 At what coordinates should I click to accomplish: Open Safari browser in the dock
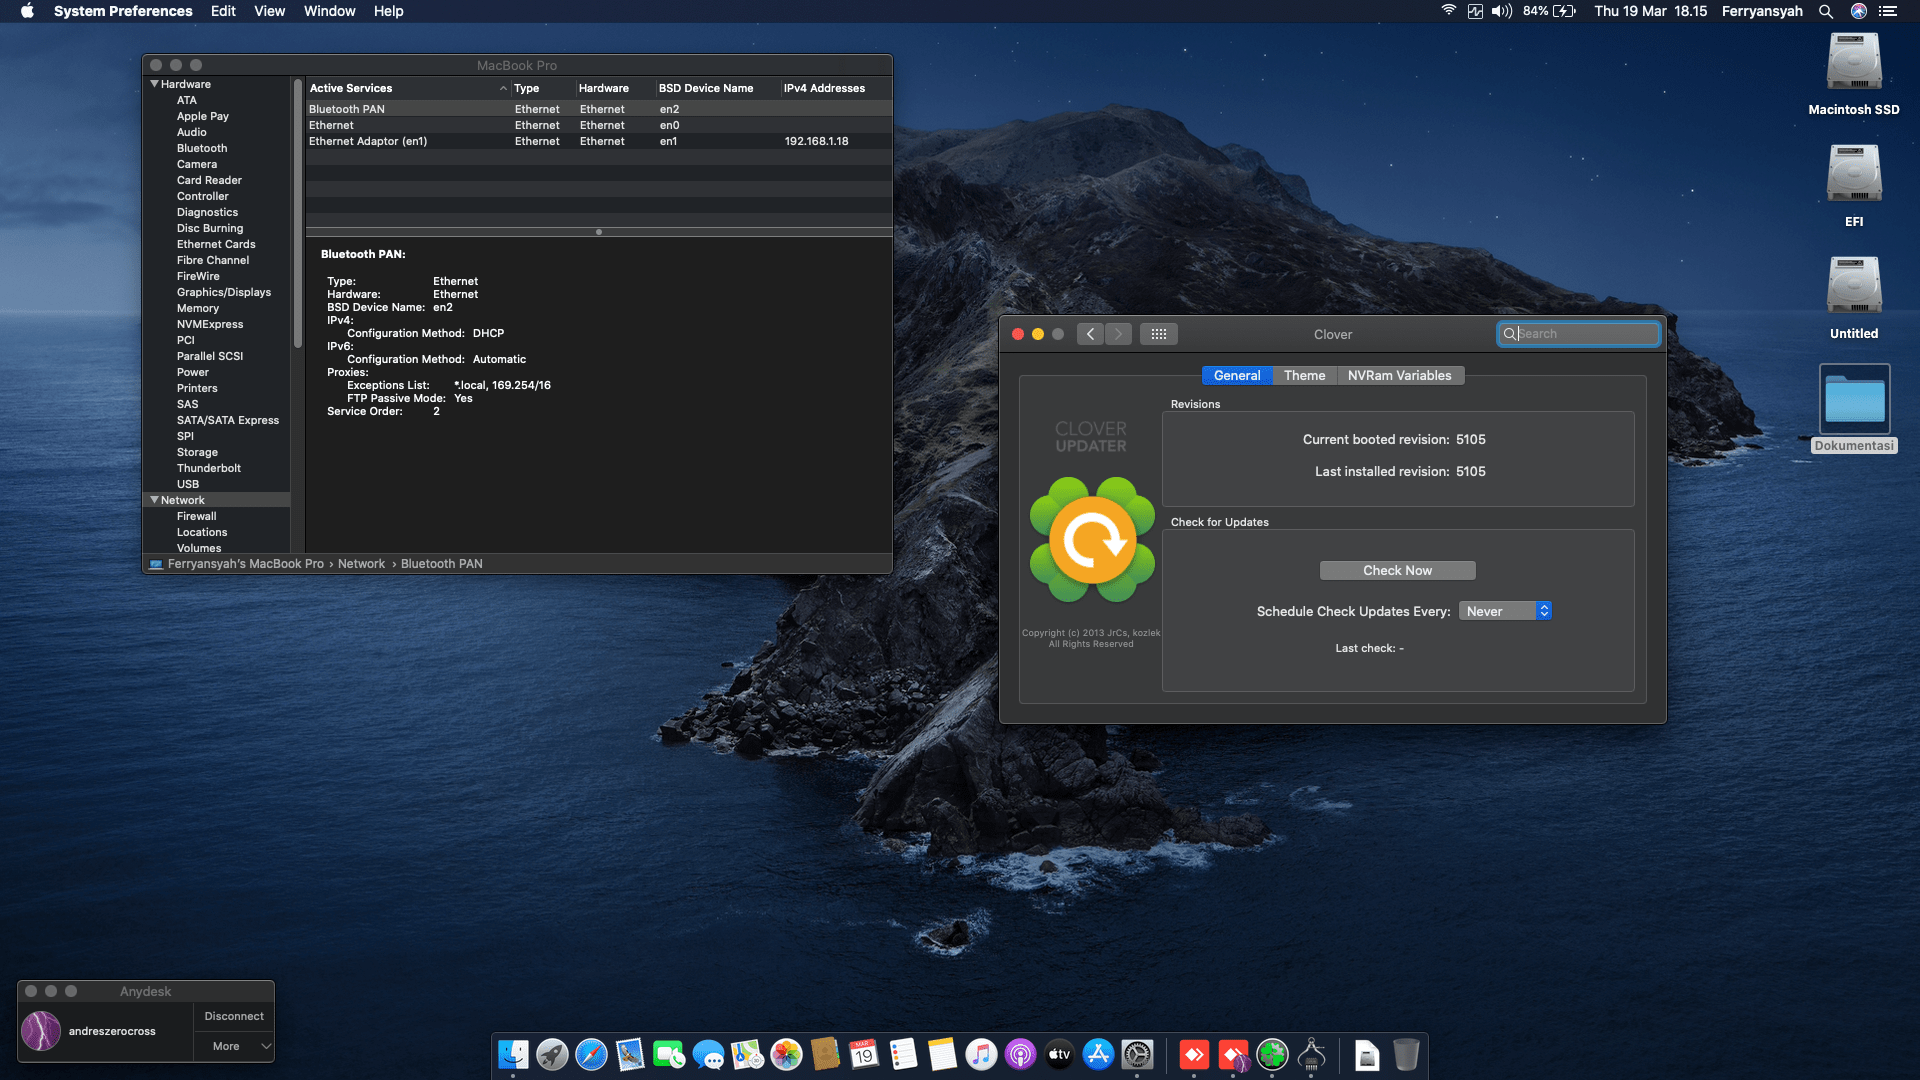click(591, 1054)
